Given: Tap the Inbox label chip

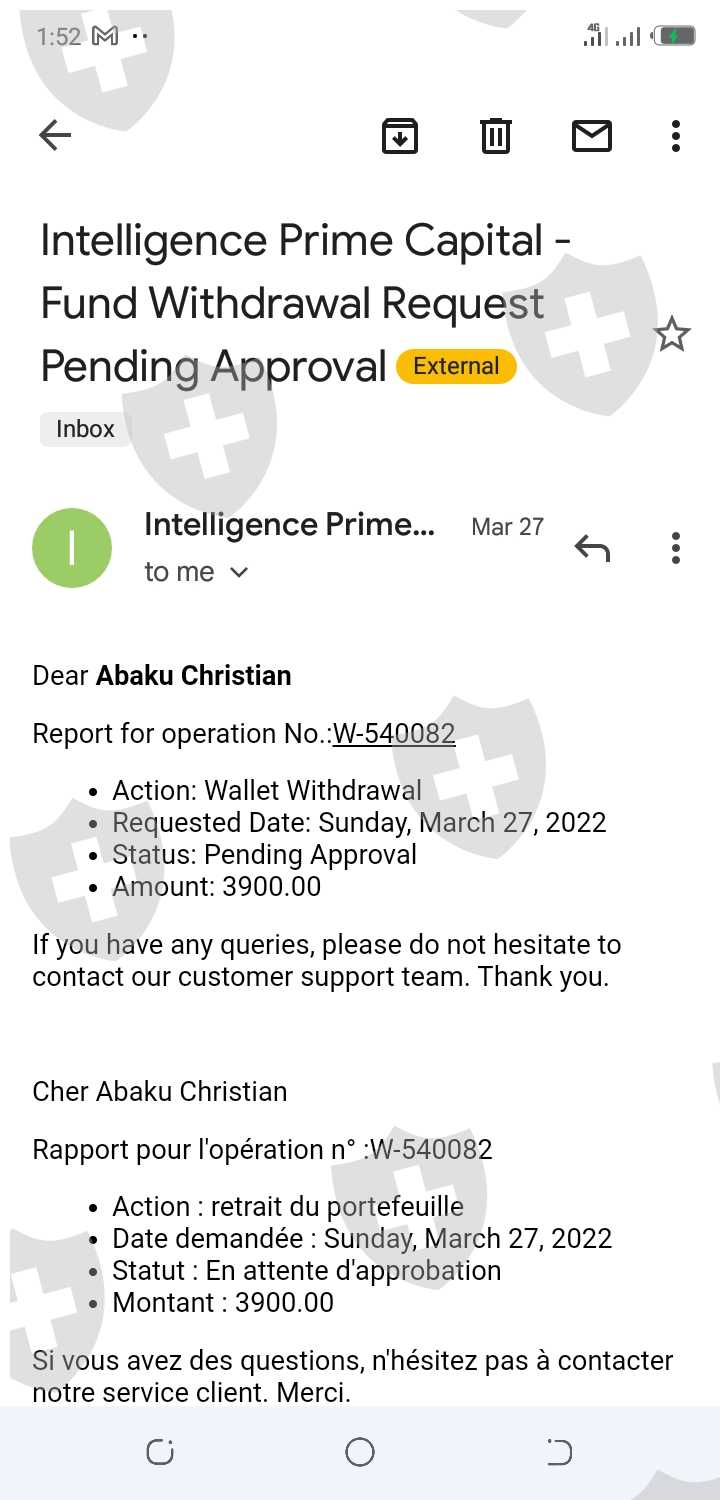Looking at the screenshot, I should pyautogui.click(x=85, y=429).
